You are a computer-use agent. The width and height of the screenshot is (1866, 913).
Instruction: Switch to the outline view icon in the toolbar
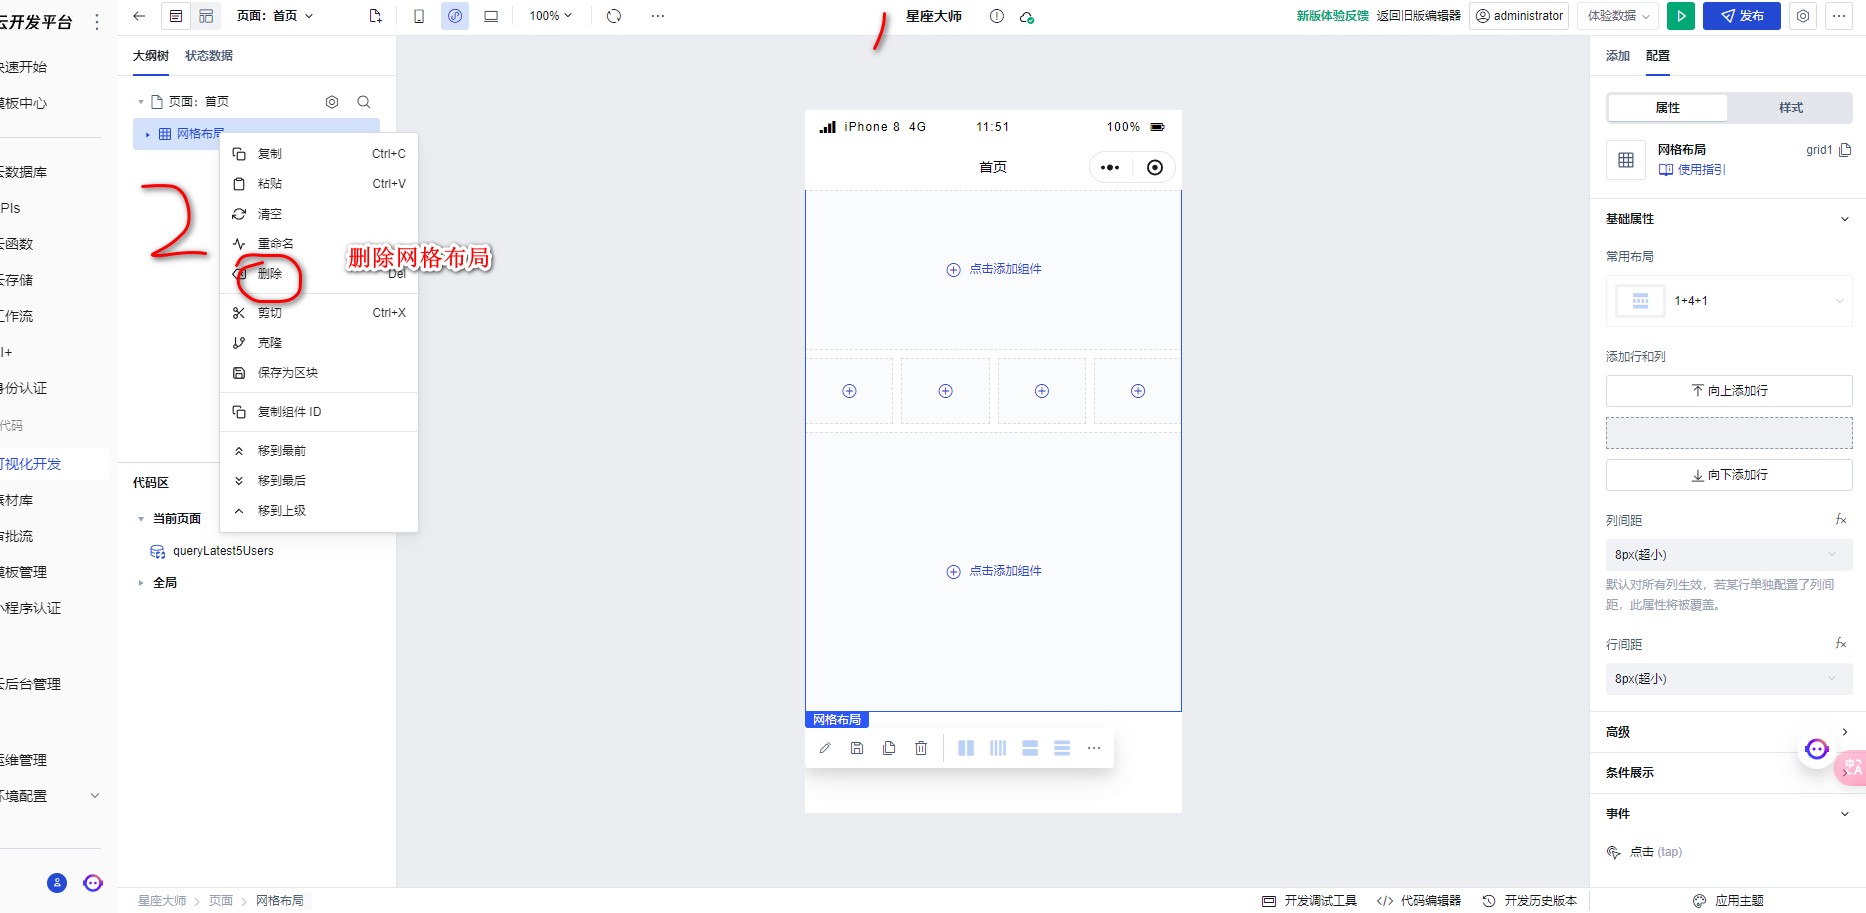tap(176, 16)
